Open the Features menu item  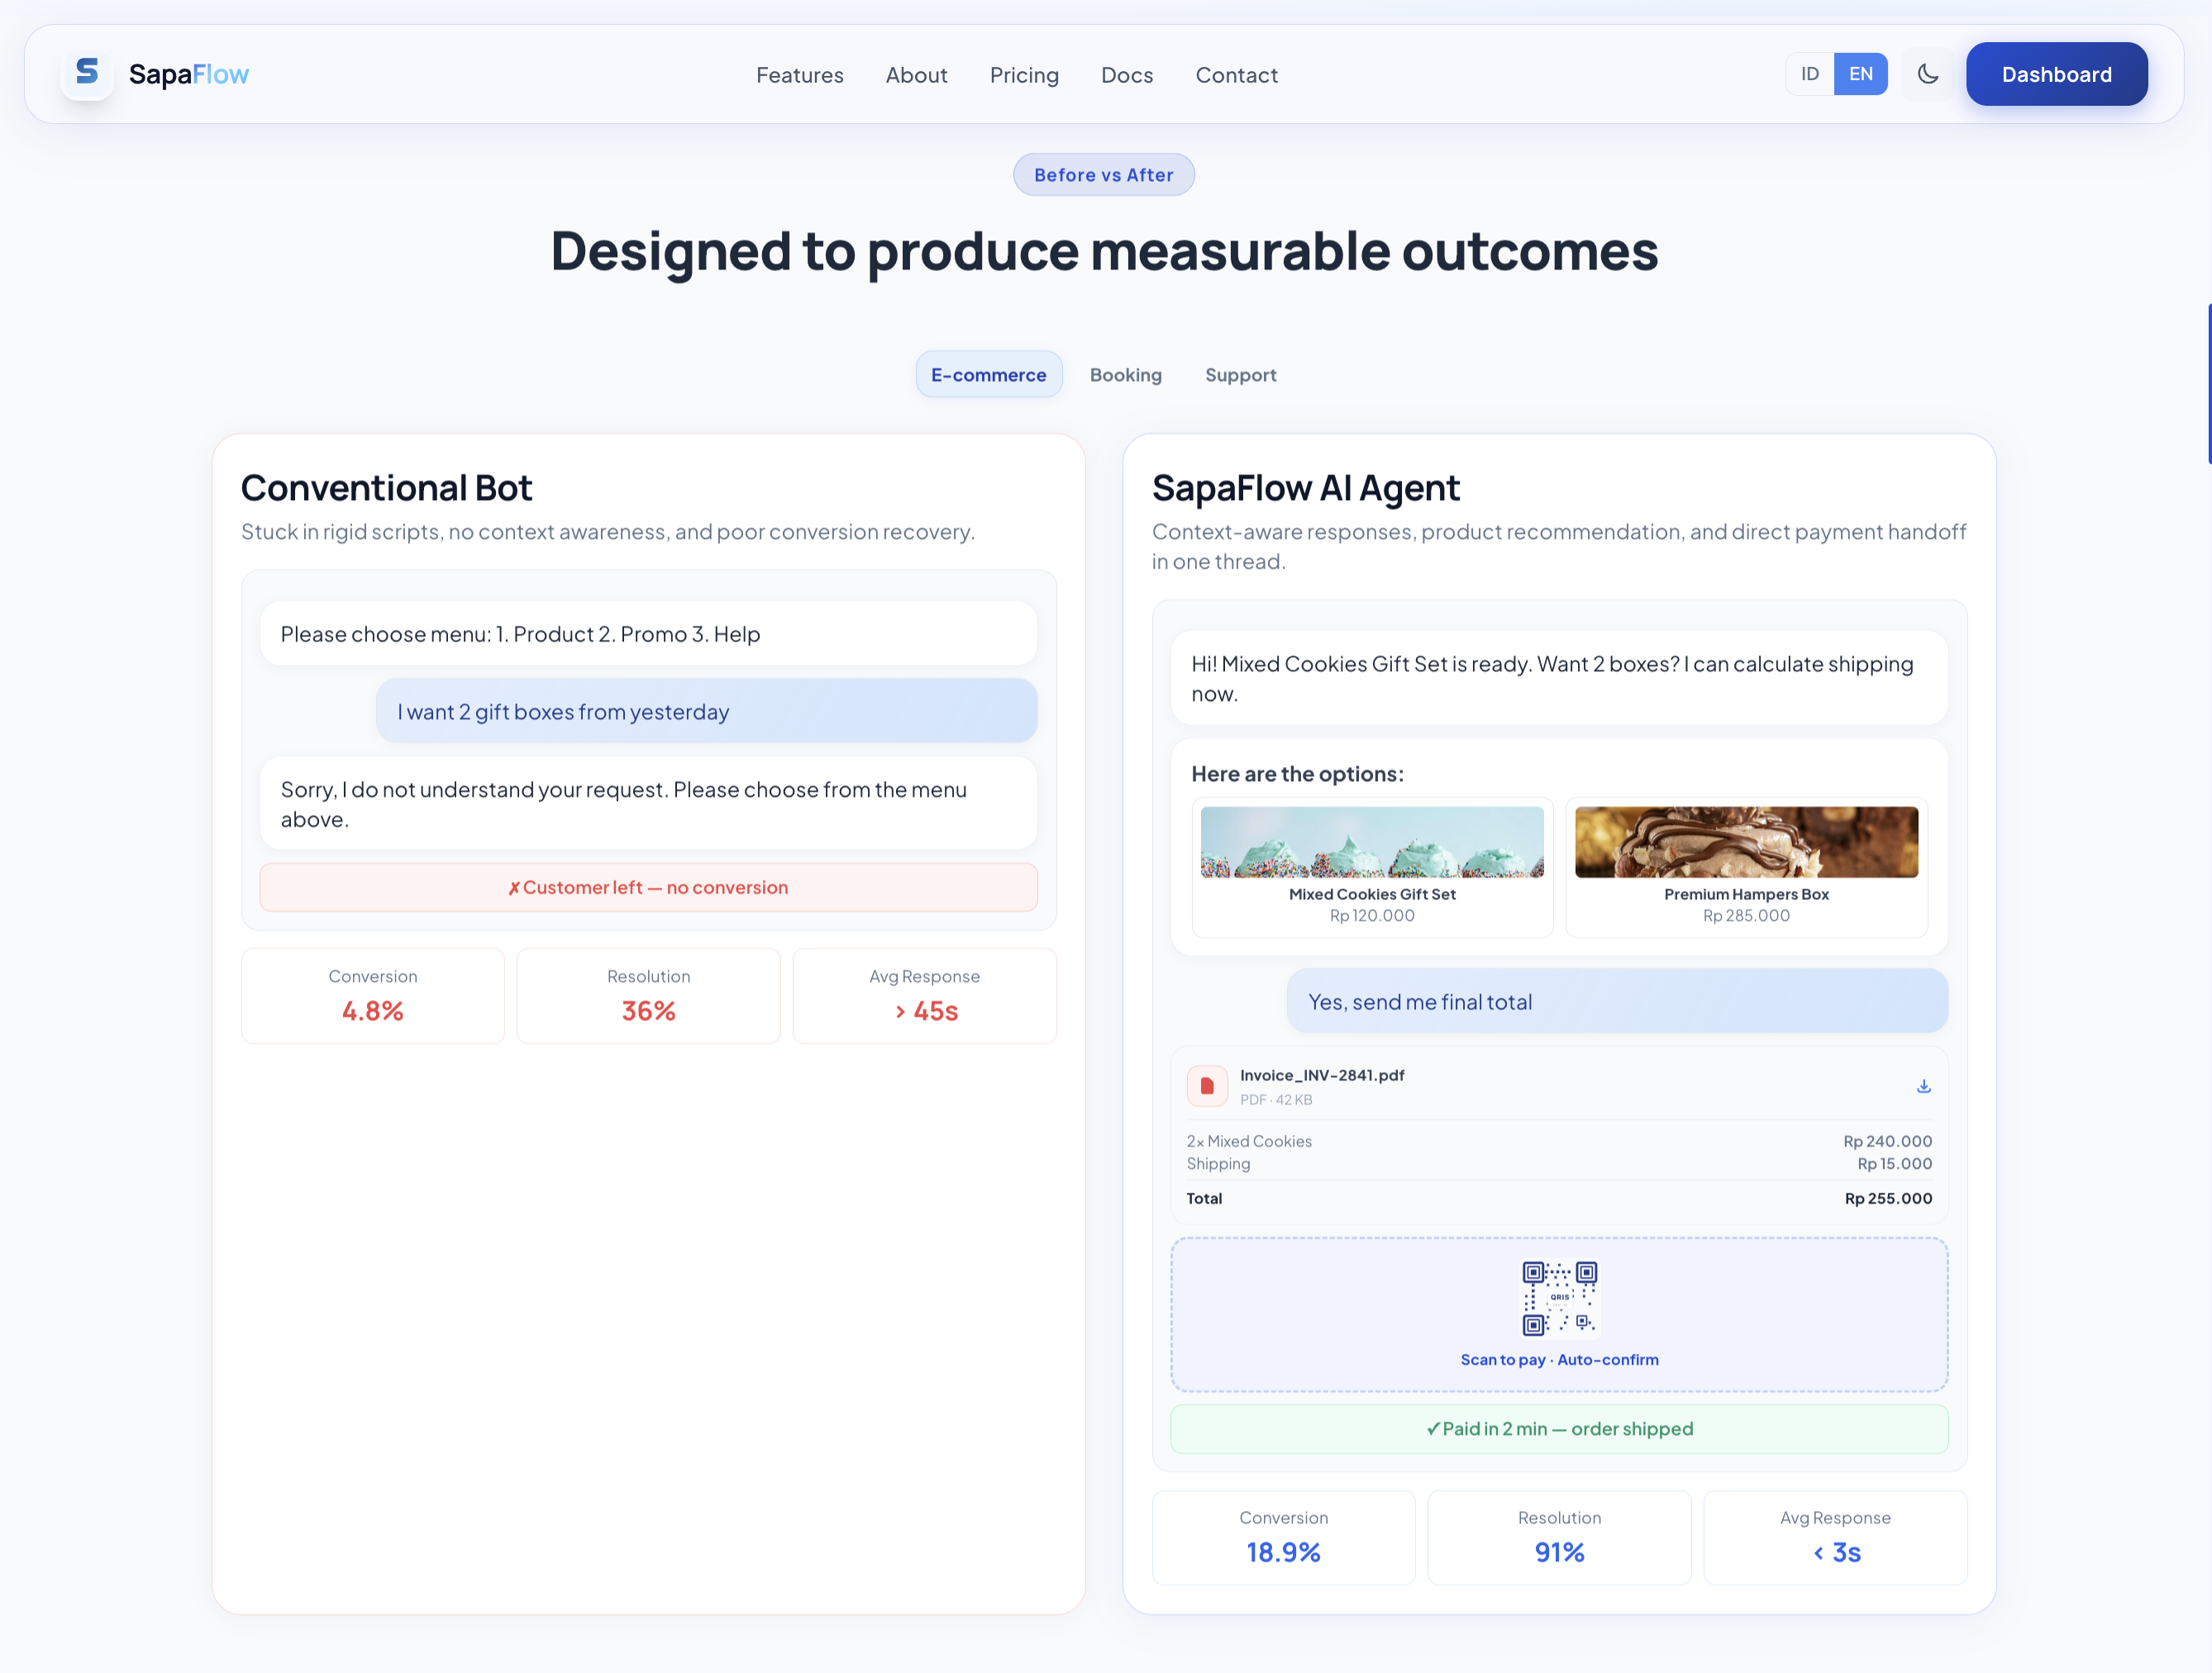point(799,75)
